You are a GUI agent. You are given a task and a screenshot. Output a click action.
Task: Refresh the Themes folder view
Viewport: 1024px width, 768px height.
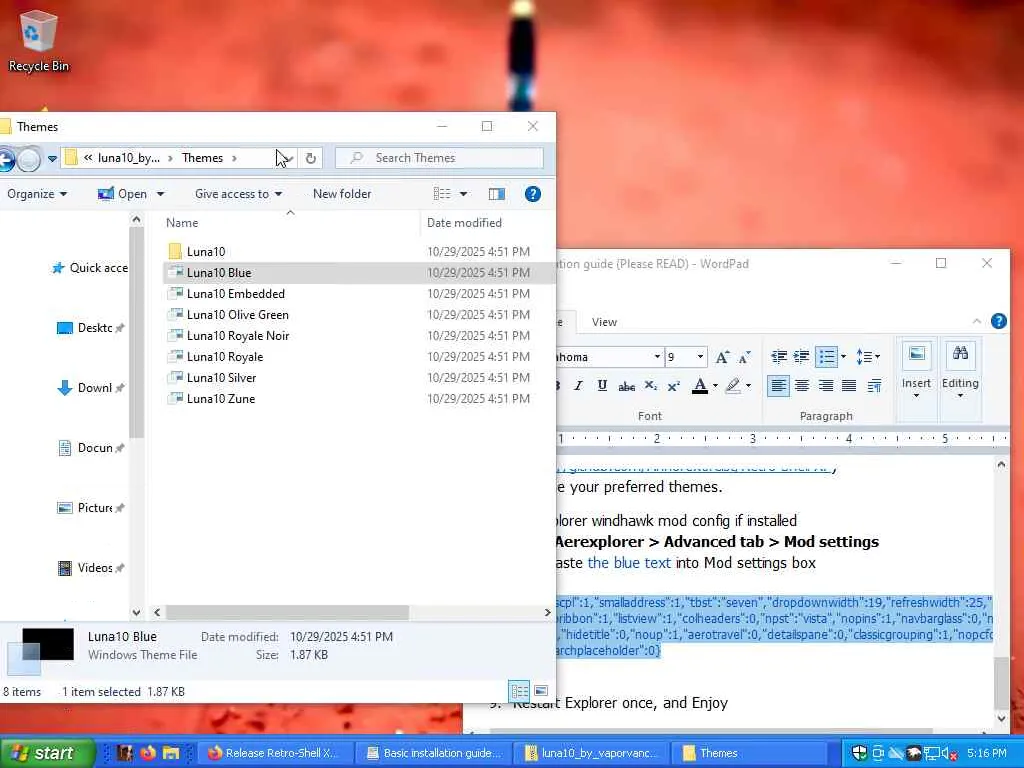point(311,158)
